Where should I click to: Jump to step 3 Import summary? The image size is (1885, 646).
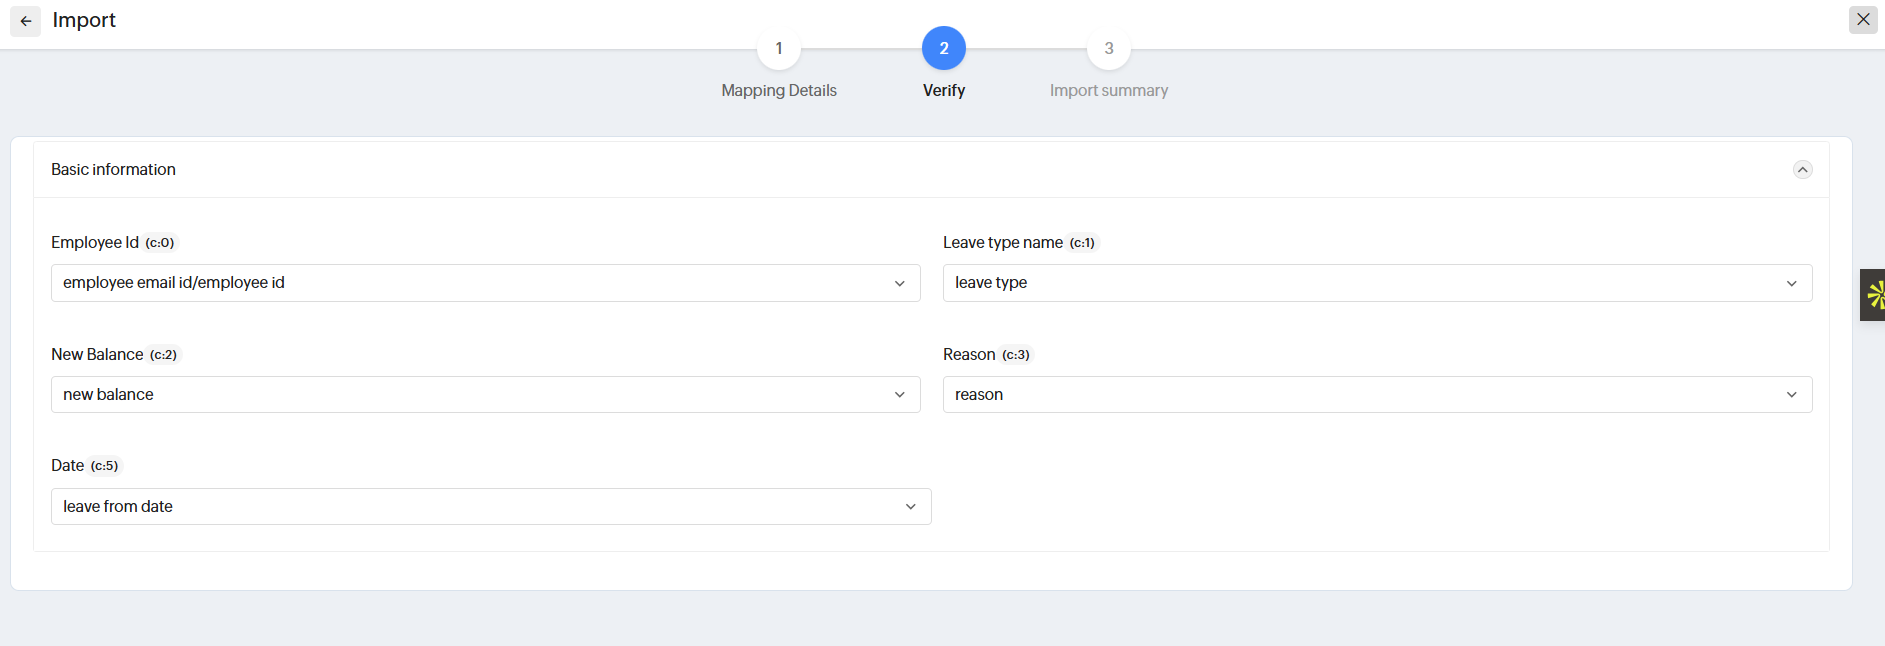1108,48
